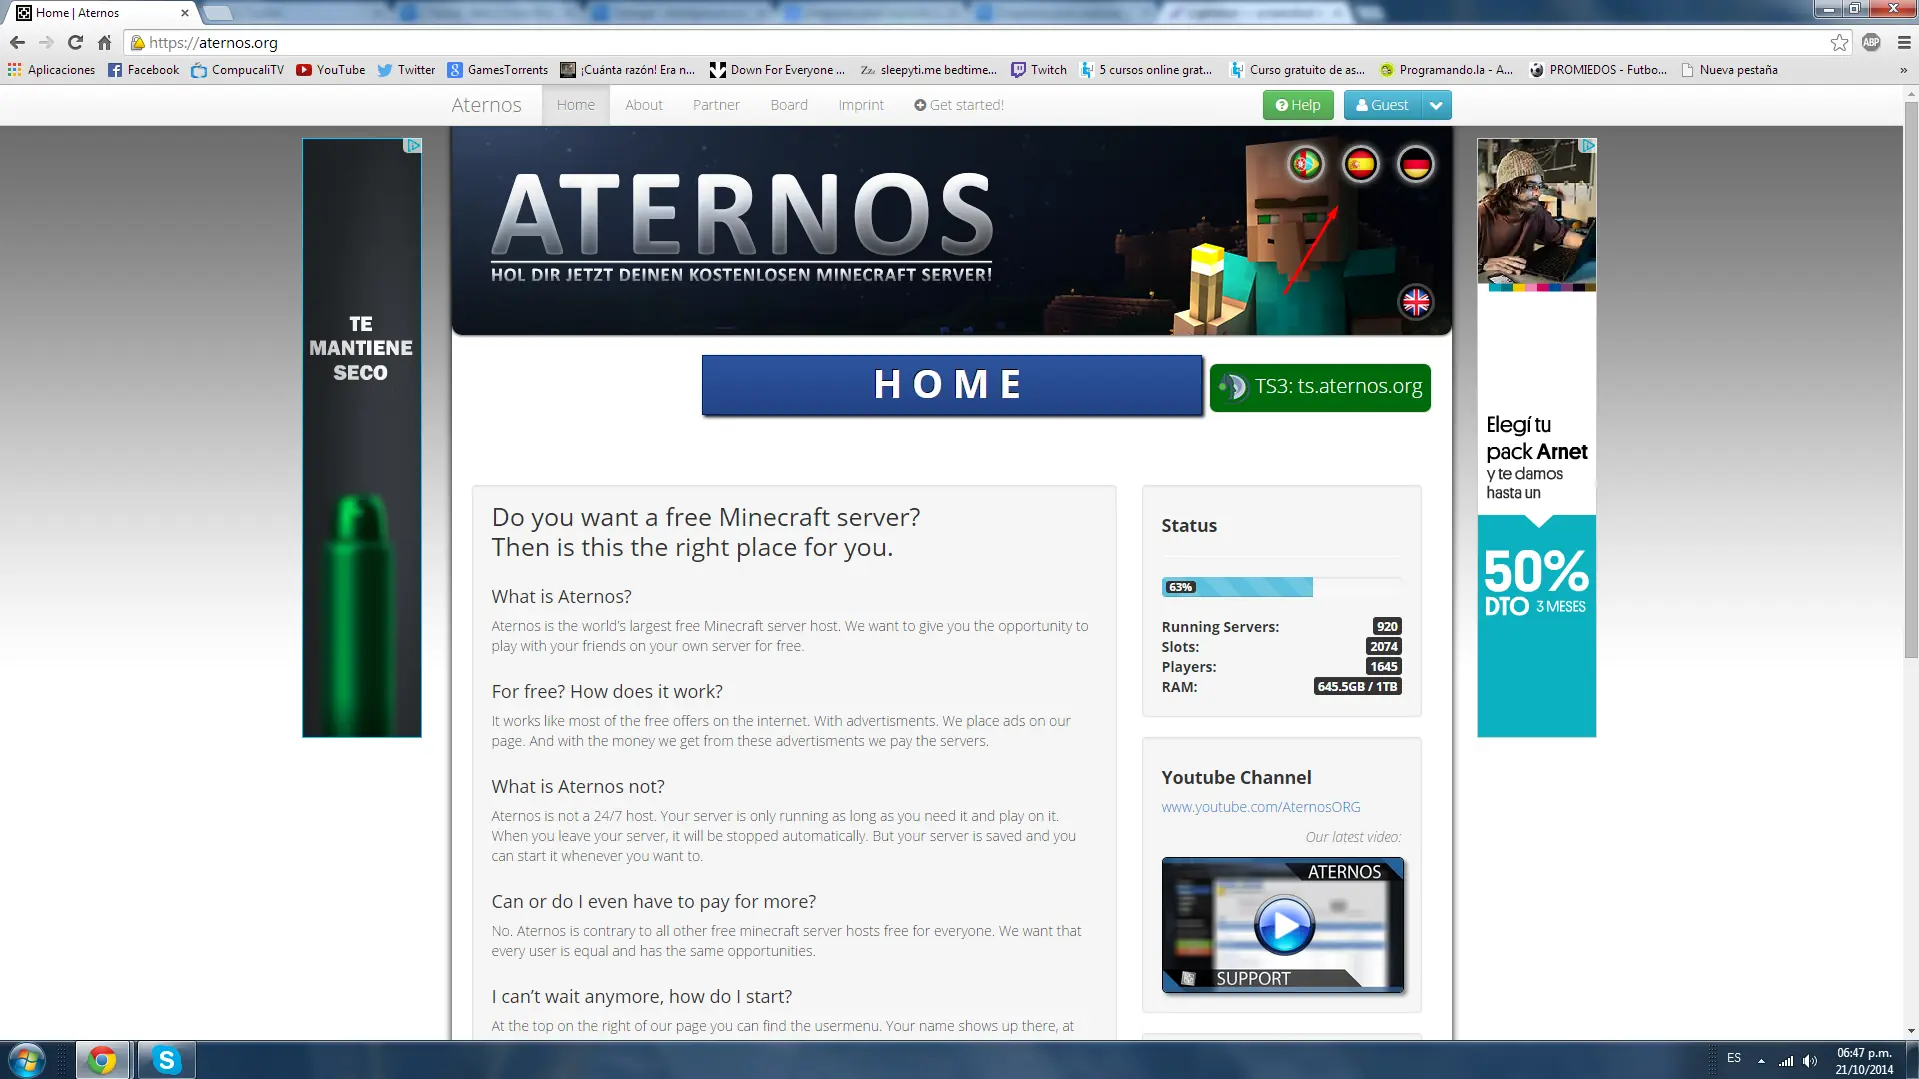Go to the browser home page
The height and width of the screenshot is (1079, 1919).
pyautogui.click(x=104, y=43)
